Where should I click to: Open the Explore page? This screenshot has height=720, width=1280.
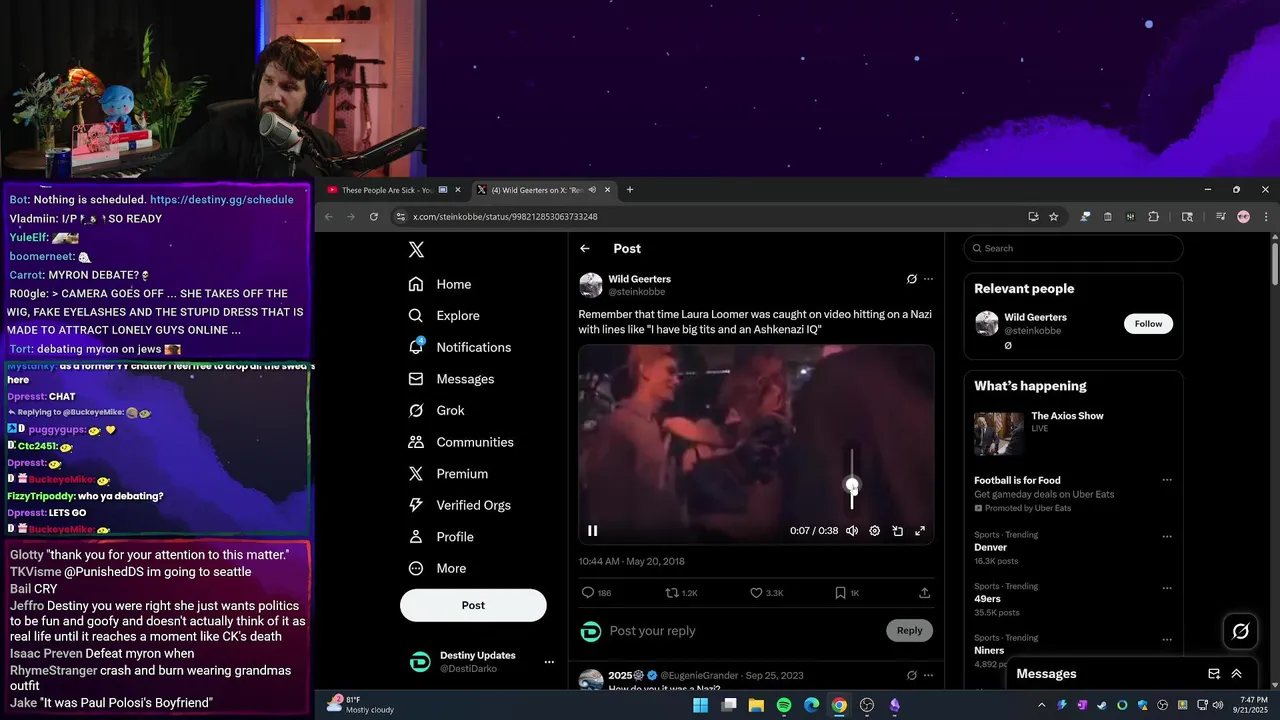(444, 316)
